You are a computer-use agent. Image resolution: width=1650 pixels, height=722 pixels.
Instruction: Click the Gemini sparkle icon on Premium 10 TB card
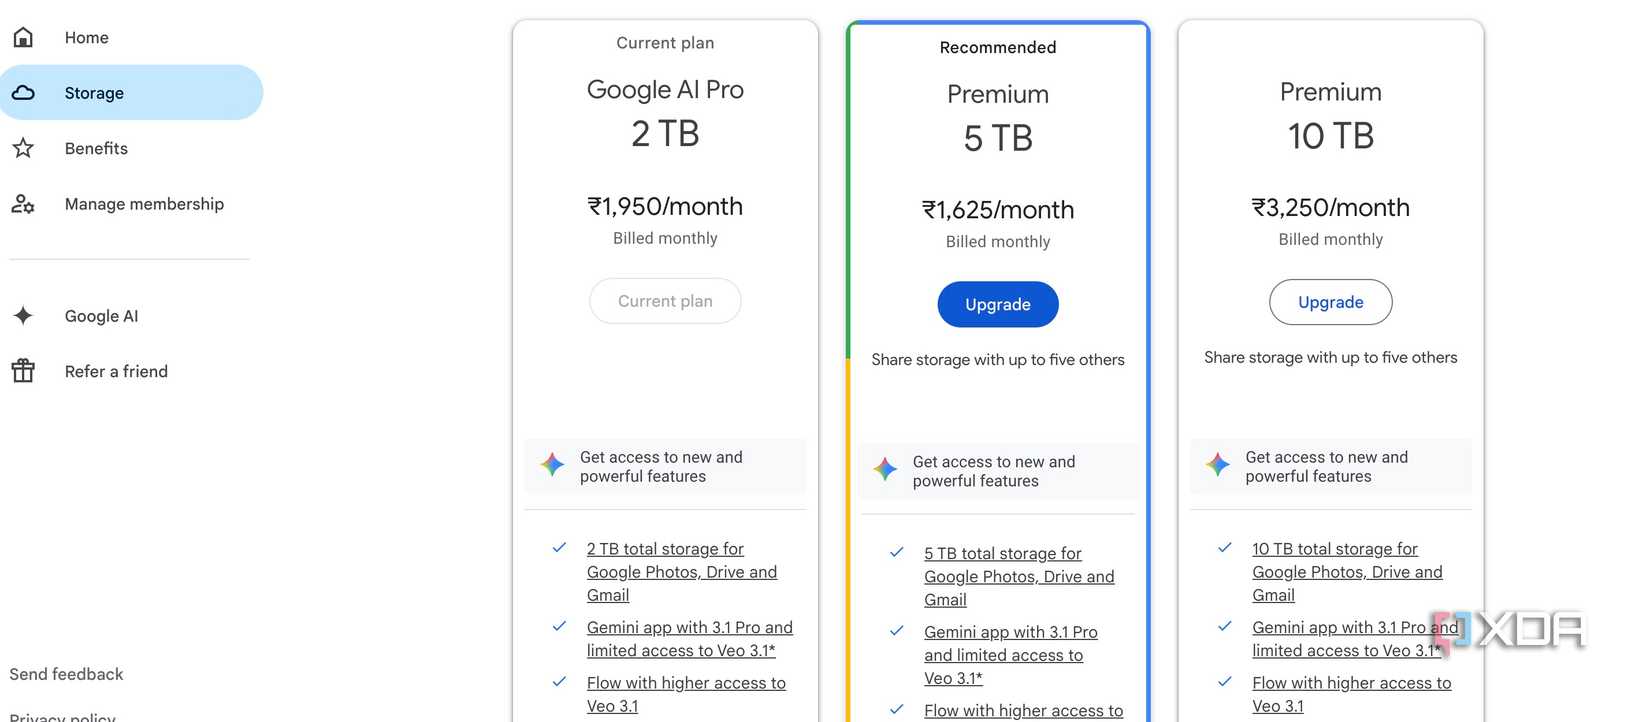coord(1216,464)
